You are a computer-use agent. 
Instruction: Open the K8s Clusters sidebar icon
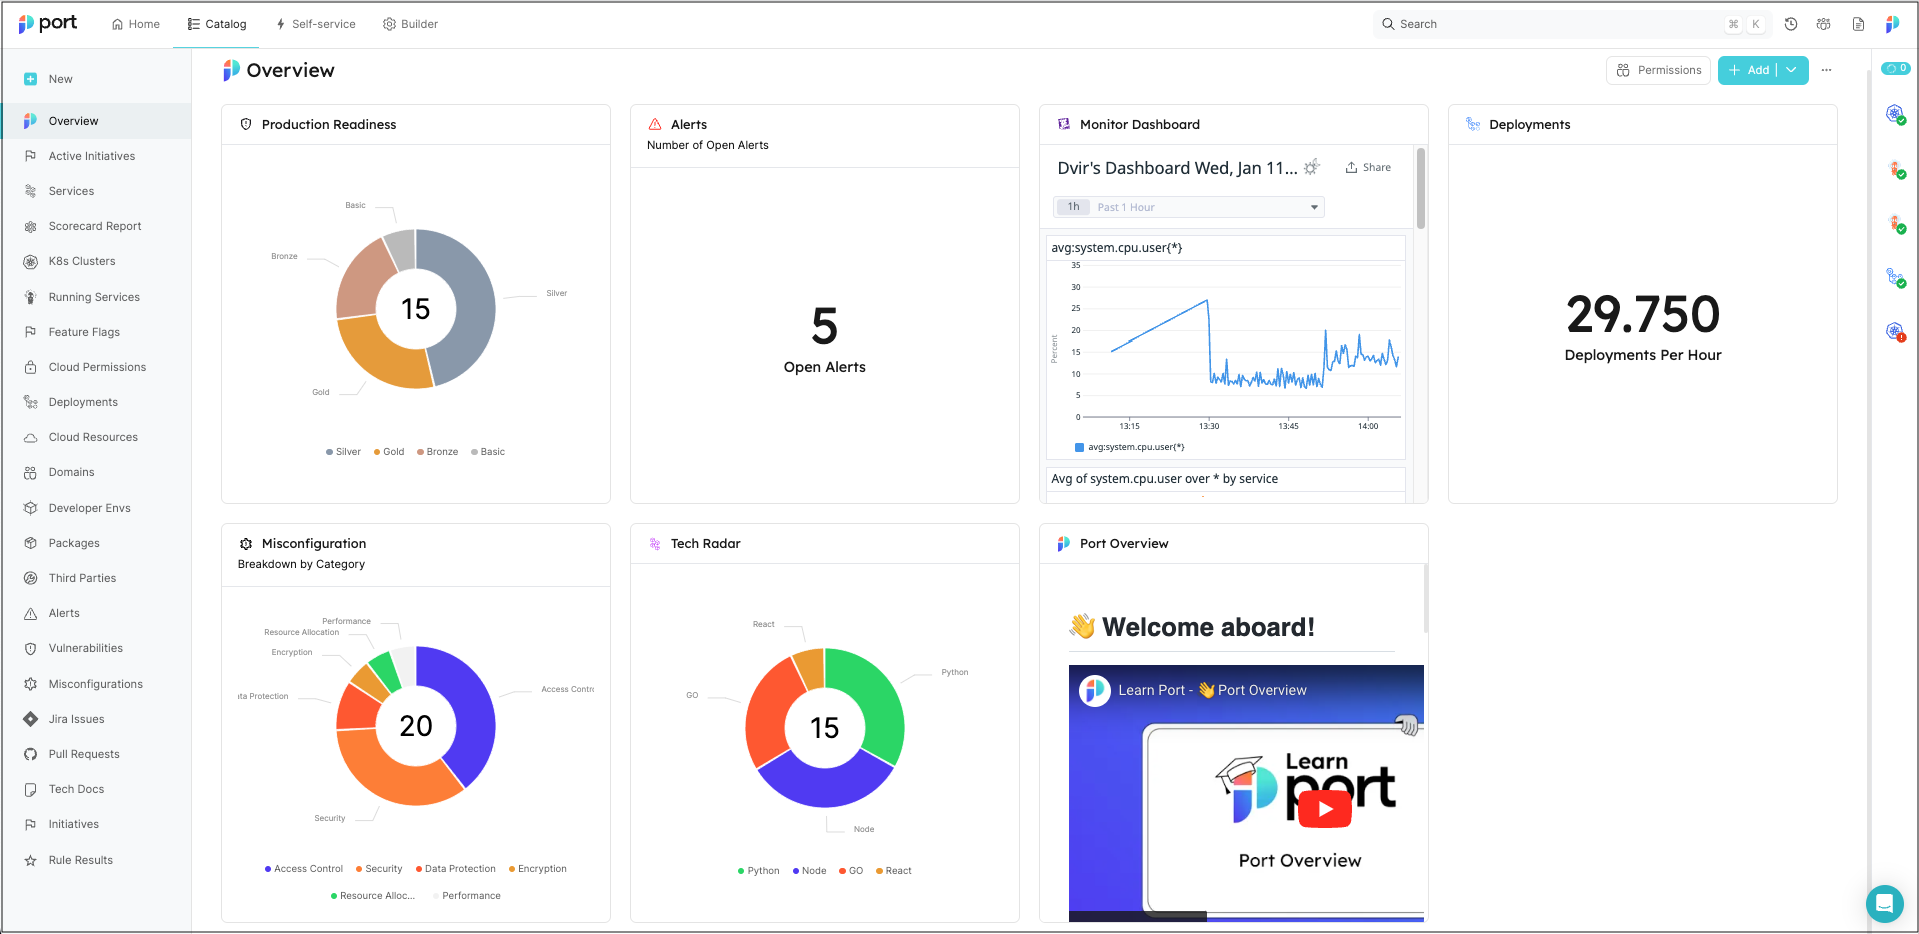tap(30, 261)
